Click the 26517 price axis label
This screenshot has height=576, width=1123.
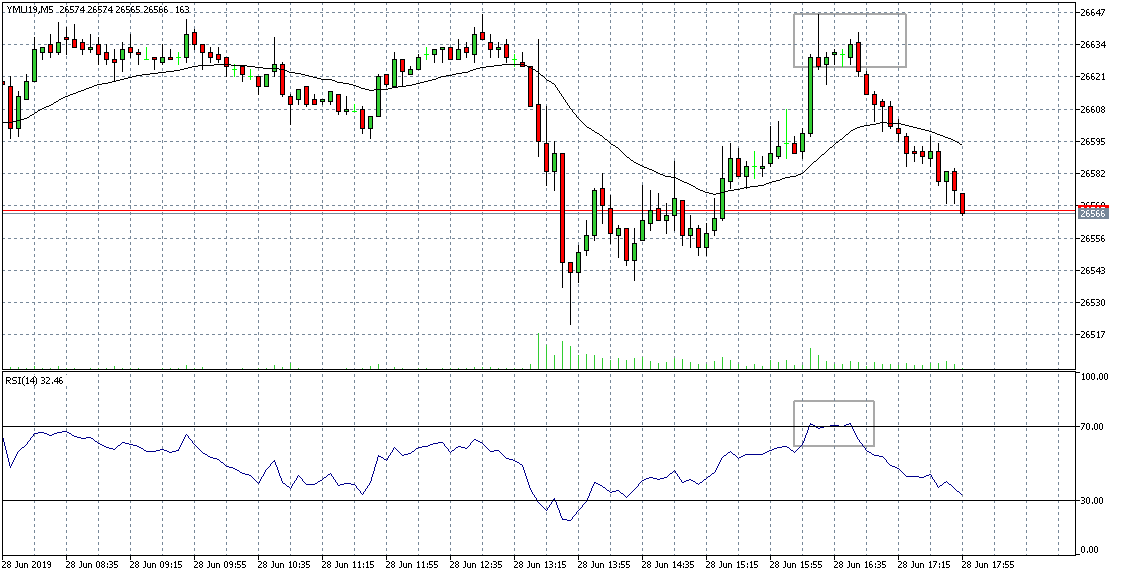click(x=1093, y=335)
